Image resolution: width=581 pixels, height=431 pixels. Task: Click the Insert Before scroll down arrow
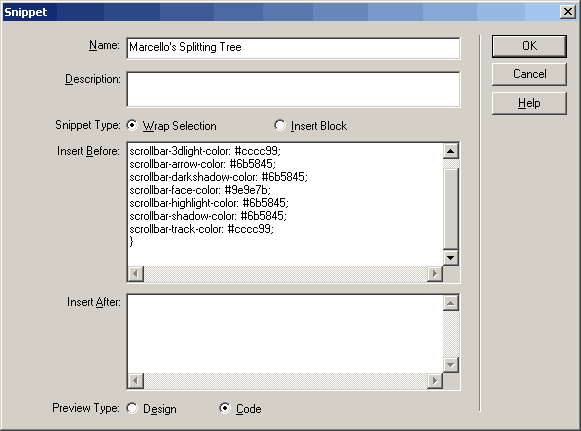[451, 258]
